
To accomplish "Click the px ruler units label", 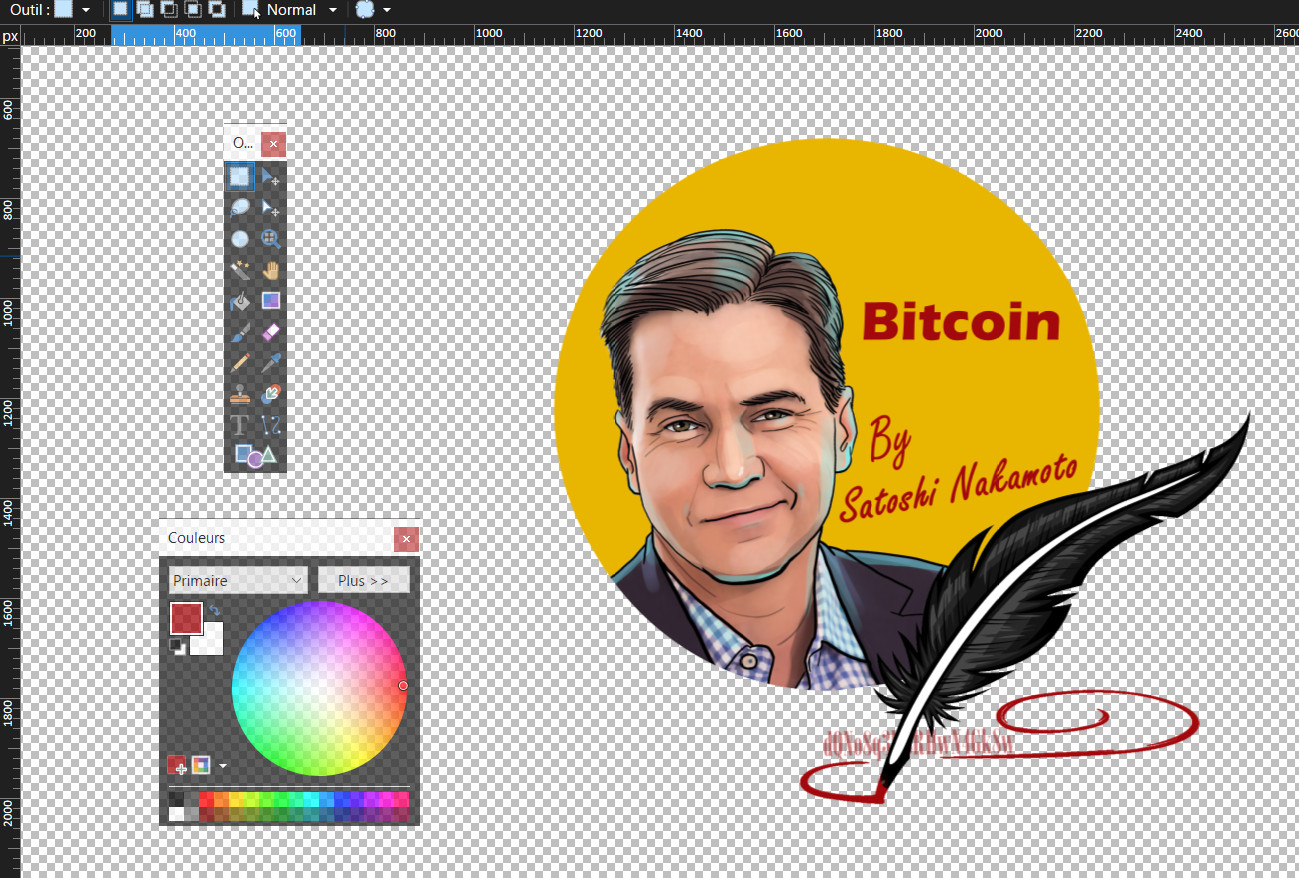I will click(x=10, y=36).
